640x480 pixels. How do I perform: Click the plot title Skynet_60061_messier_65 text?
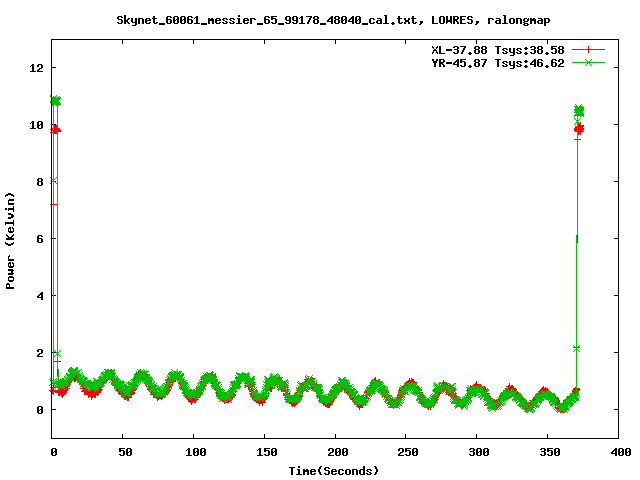pos(333,20)
